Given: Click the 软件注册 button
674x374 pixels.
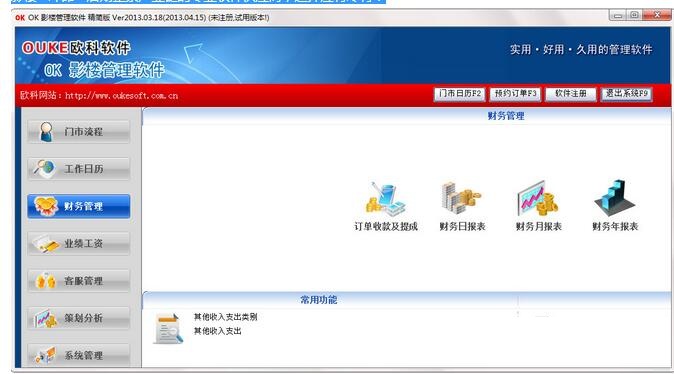Looking at the screenshot, I should point(570,94).
